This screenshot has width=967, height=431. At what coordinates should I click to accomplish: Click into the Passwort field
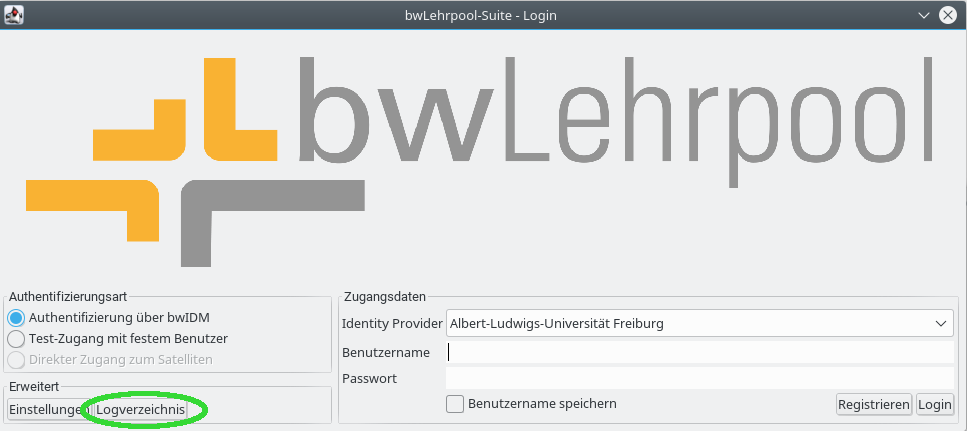(x=700, y=378)
